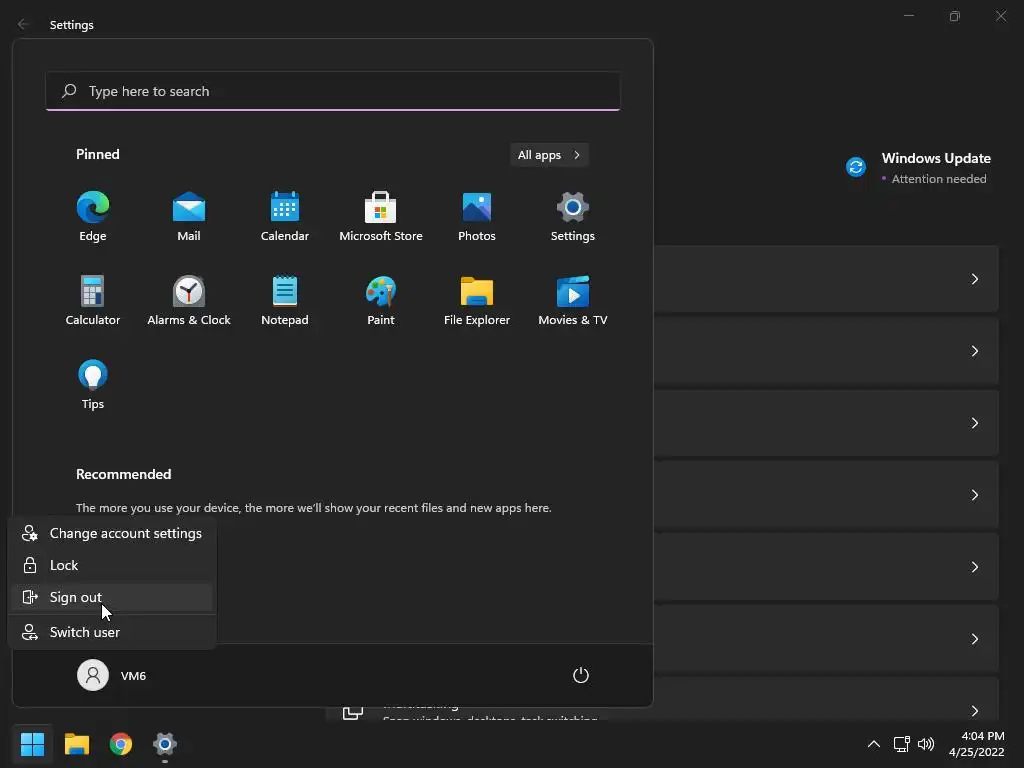1024x768 pixels.
Task: Click the Recommended heading
Action: (x=123, y=474)
